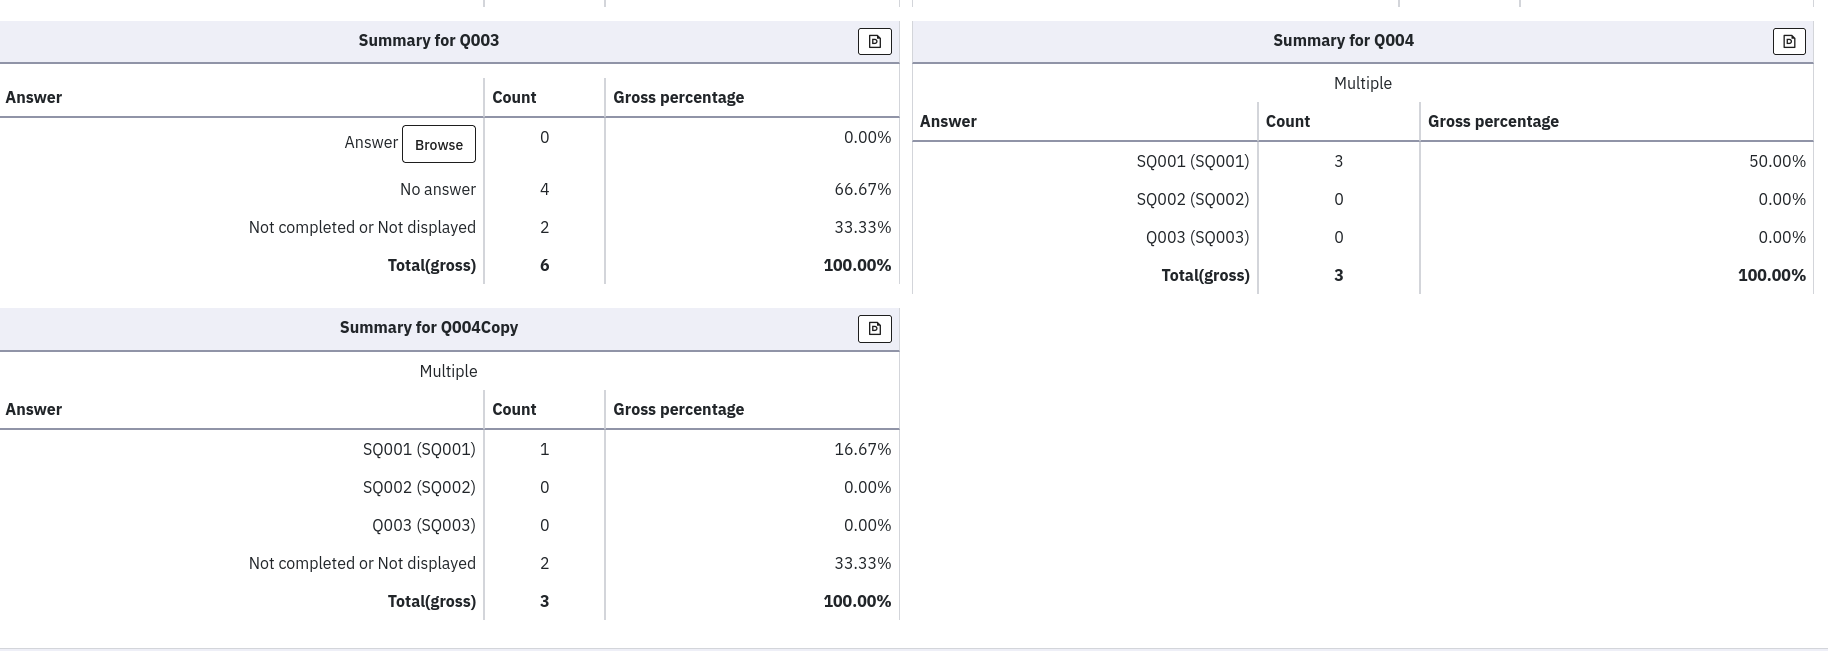Click the Multiple label under Q004Copy
This screenshot has width=1828, height=651.
[448, 372]
